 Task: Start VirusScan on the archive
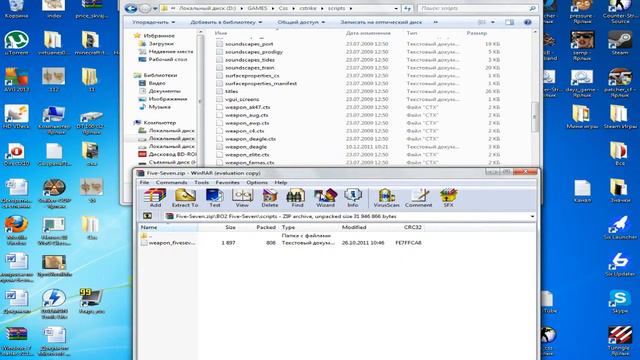click(x=386, y=198)
